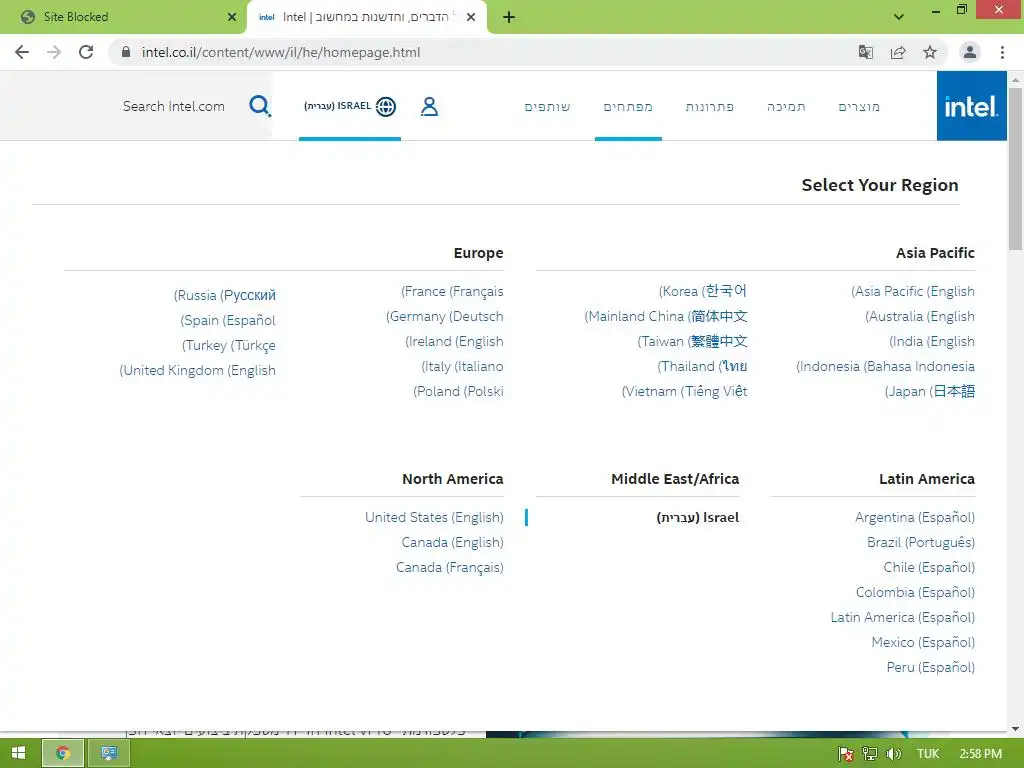Screen dimensions: 1024x768
Task: Click the Google Translate icon in address bar
Action: click(865, 52)
